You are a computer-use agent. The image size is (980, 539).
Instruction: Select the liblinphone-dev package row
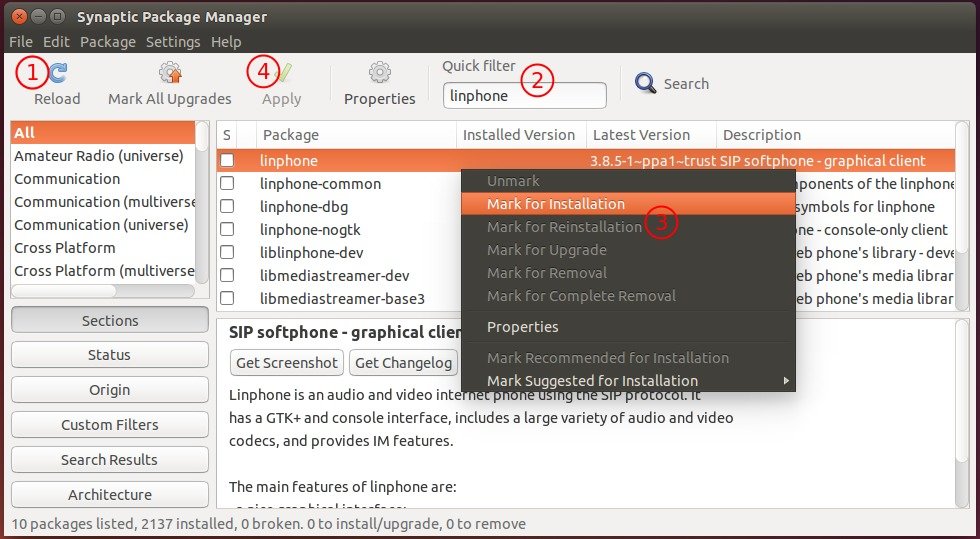(x=339, y=253)
